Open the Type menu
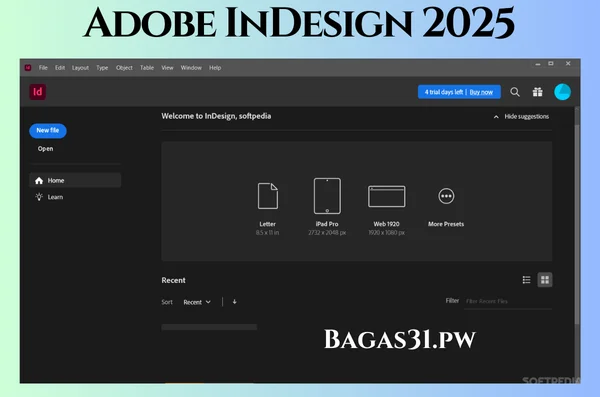 click(102, 68)
